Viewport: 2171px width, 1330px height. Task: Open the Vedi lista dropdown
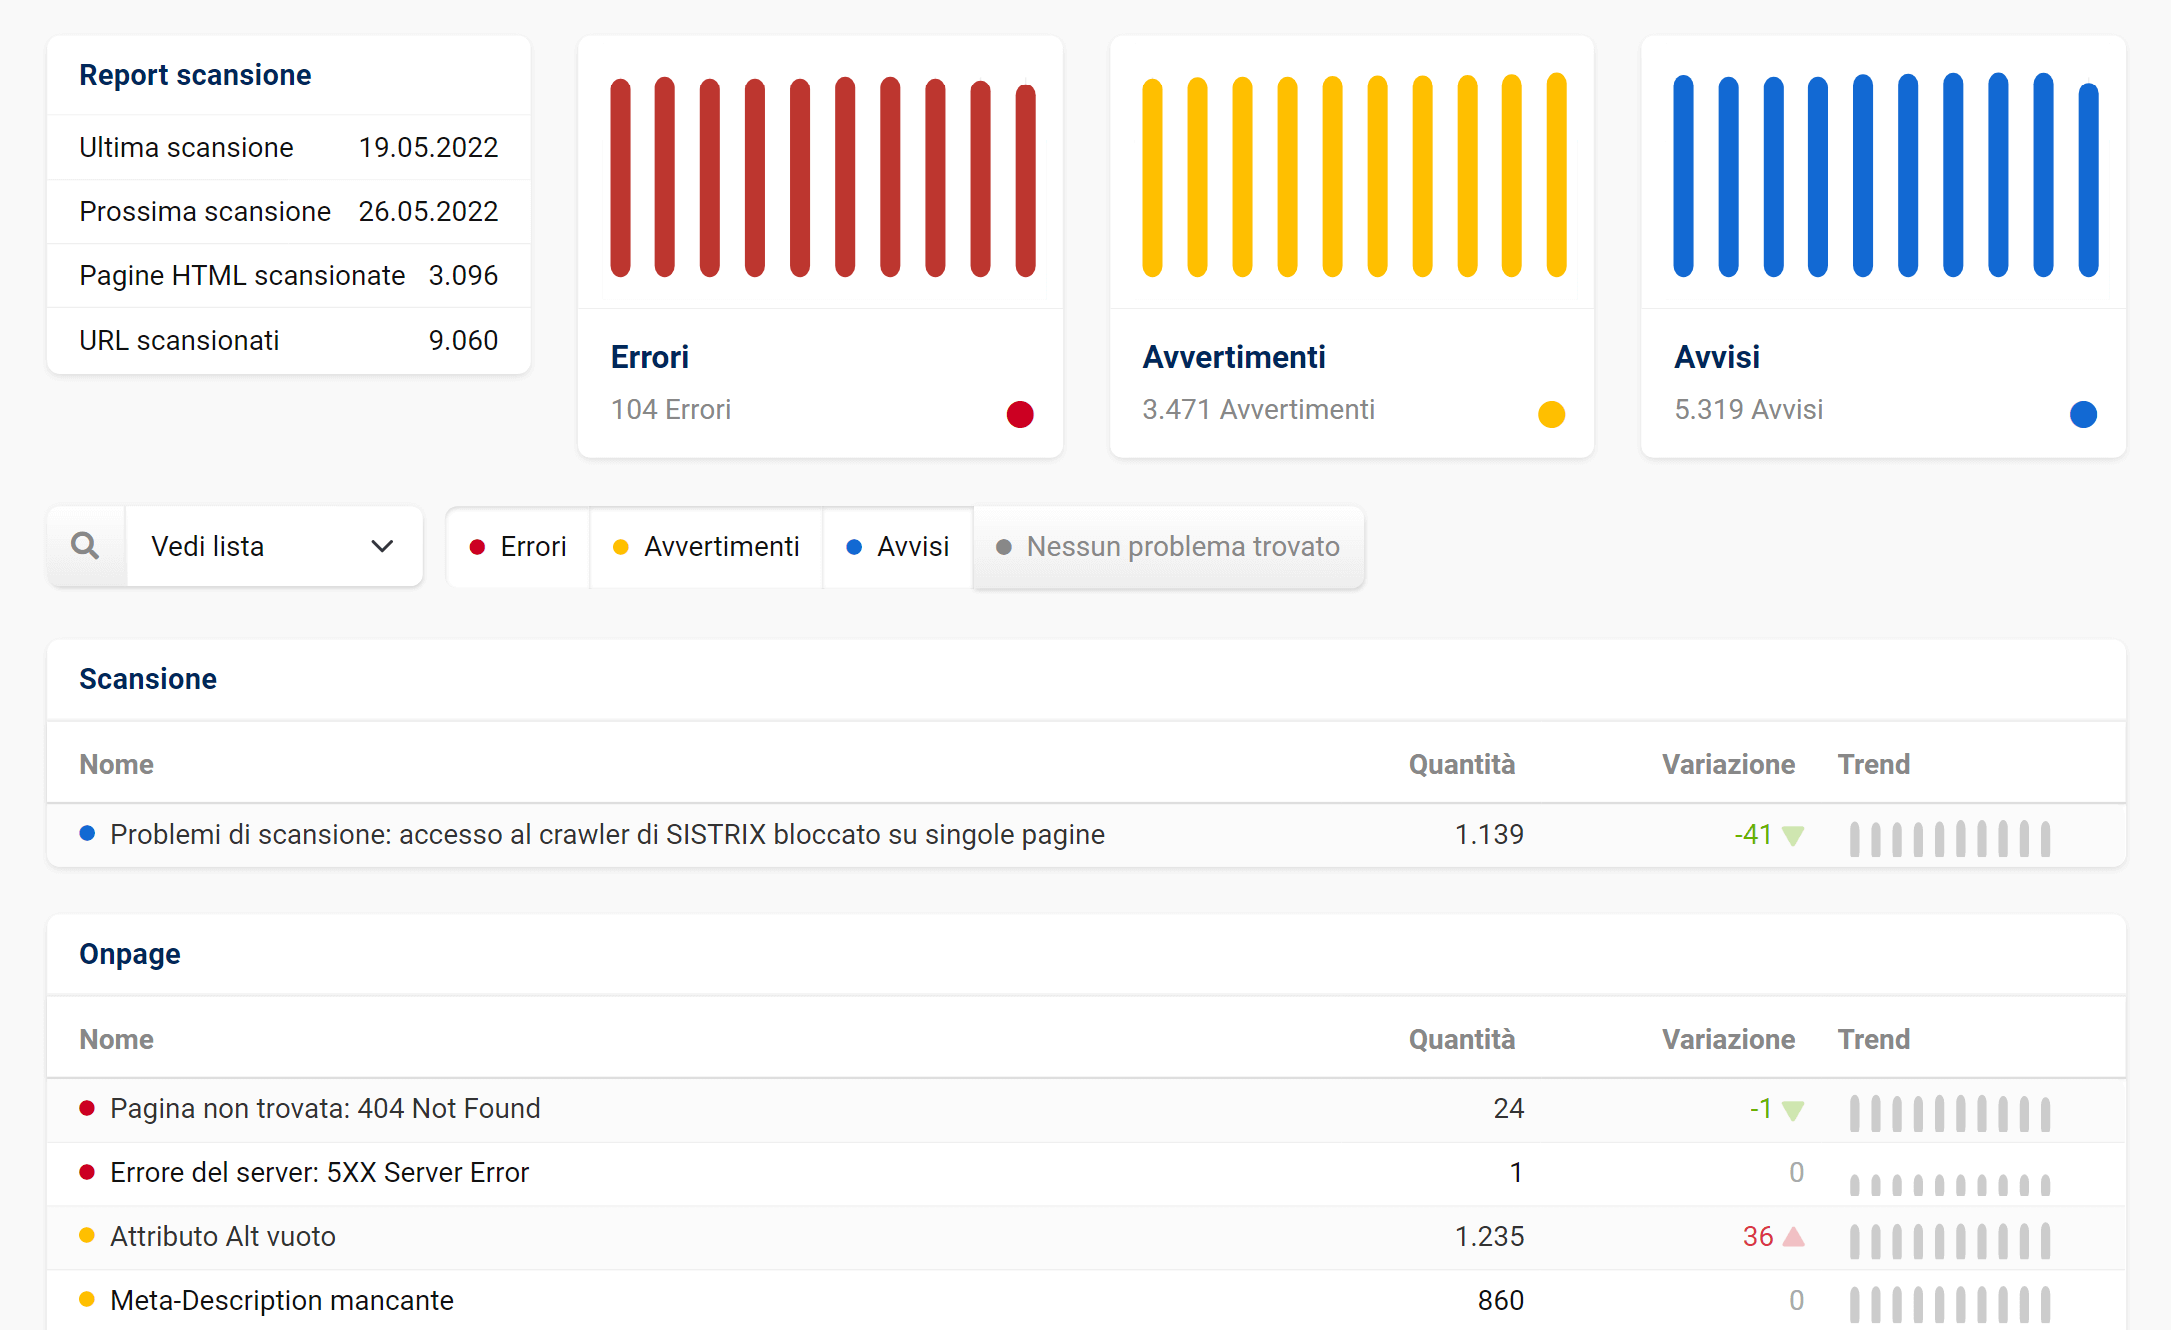coord(274,546)
